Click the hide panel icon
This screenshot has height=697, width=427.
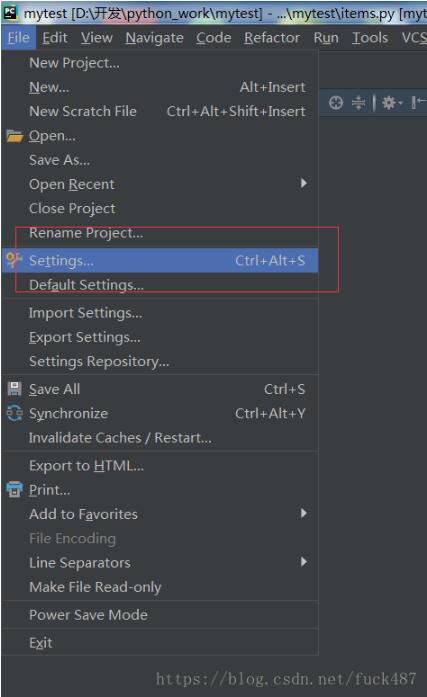[418, 103]
